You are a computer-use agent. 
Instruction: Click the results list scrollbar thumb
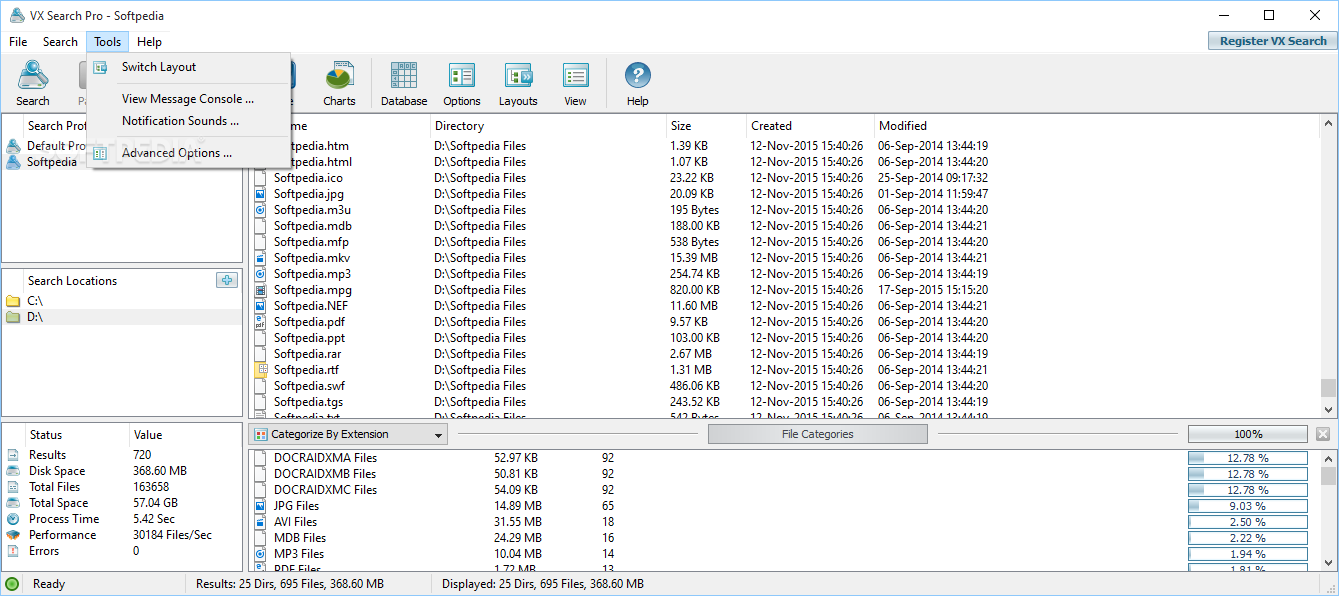(1328, 388)
